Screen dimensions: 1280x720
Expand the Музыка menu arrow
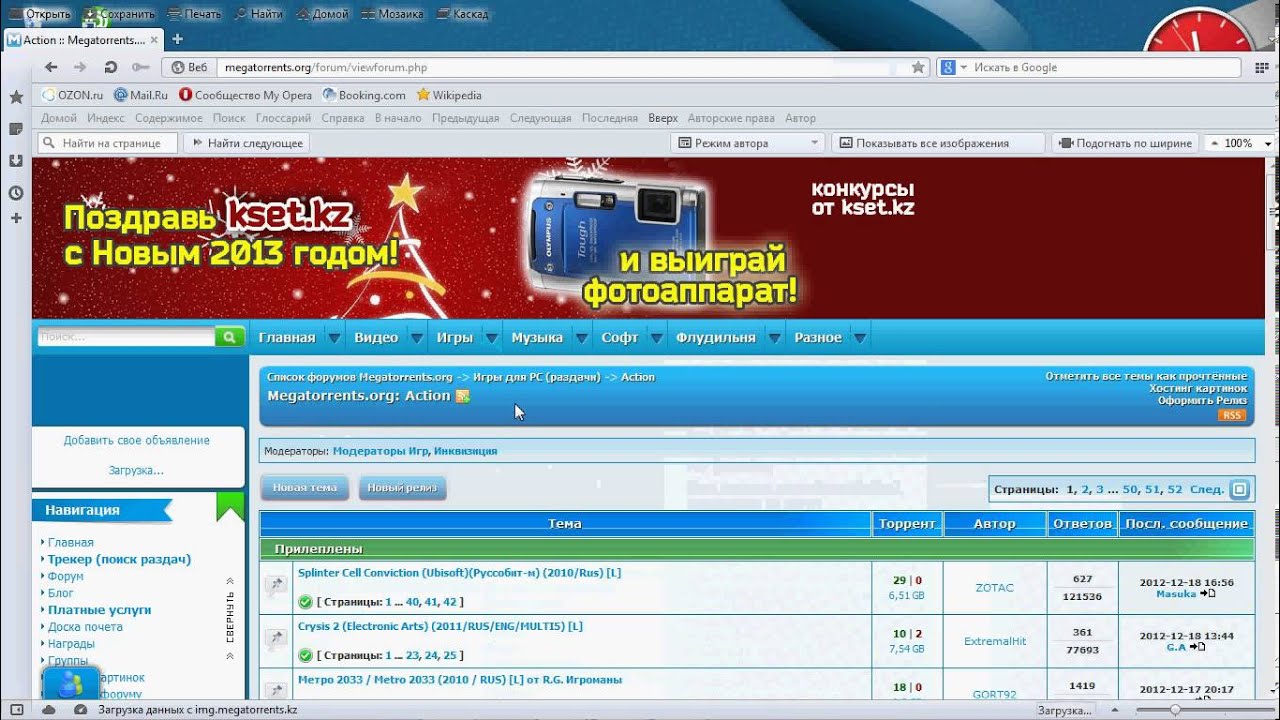[582, 338]
